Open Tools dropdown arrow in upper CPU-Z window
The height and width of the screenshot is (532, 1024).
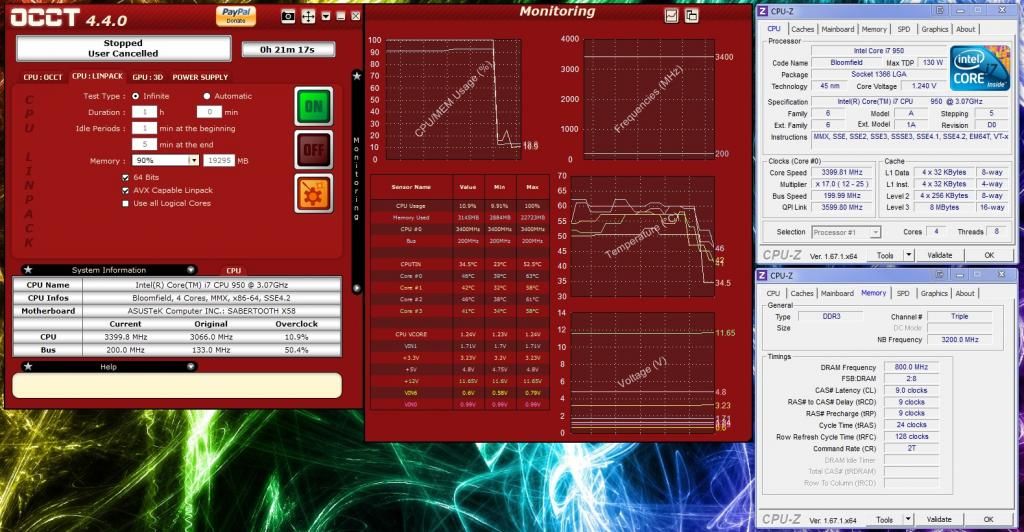[x=908, y=255]
